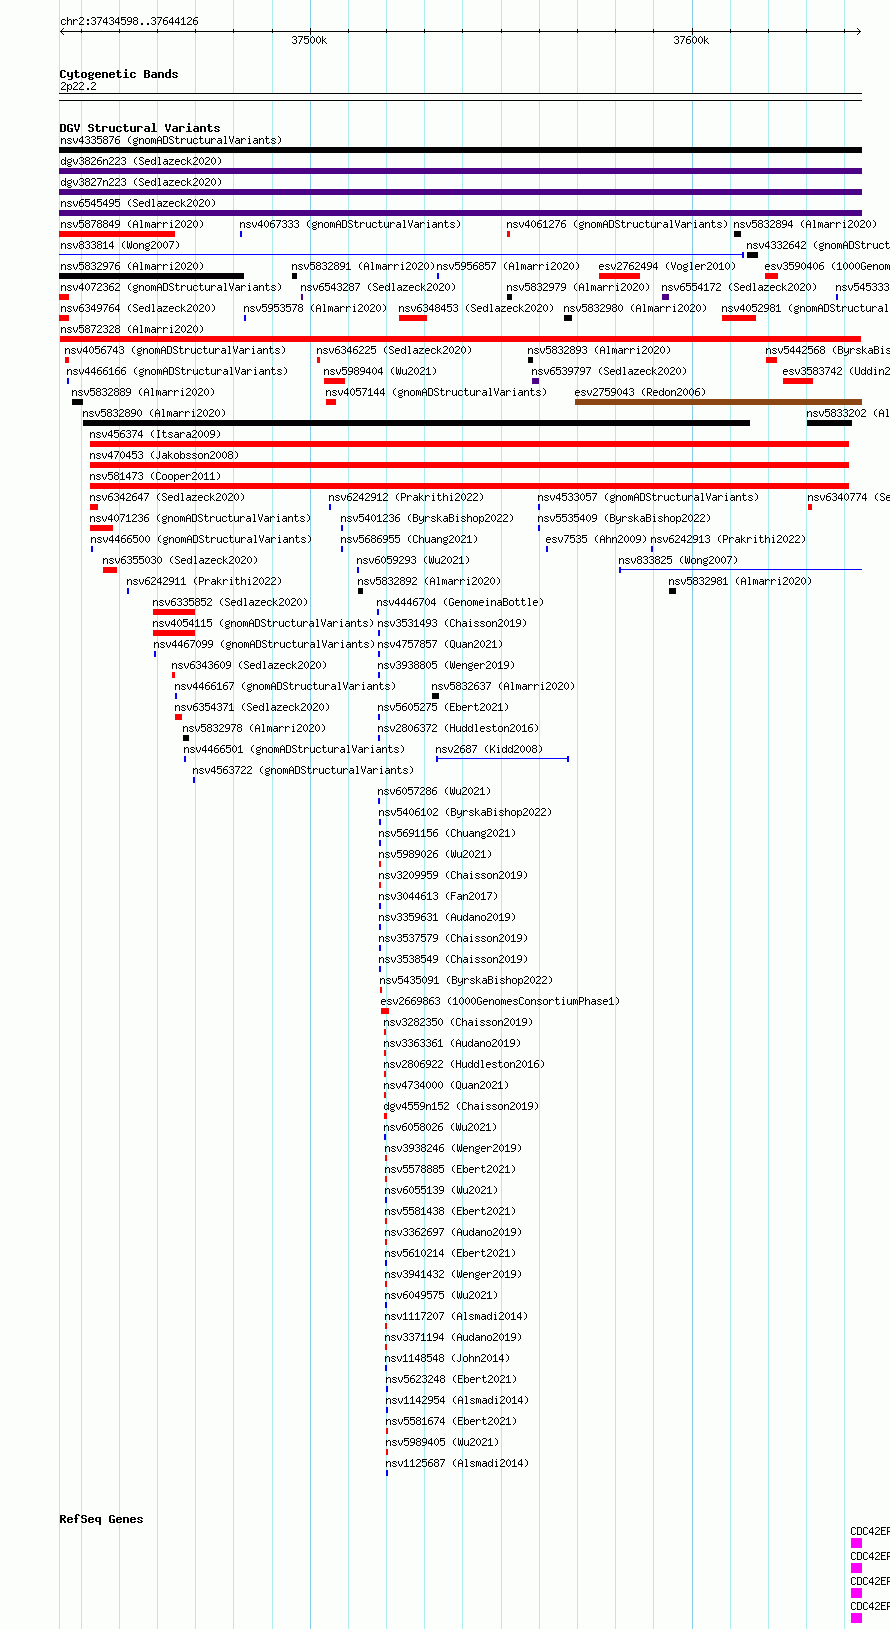The image size is (890, 1629).
Task: Click the nsv2687 Kidd2008 blue span line
Action: coord(502,759)
